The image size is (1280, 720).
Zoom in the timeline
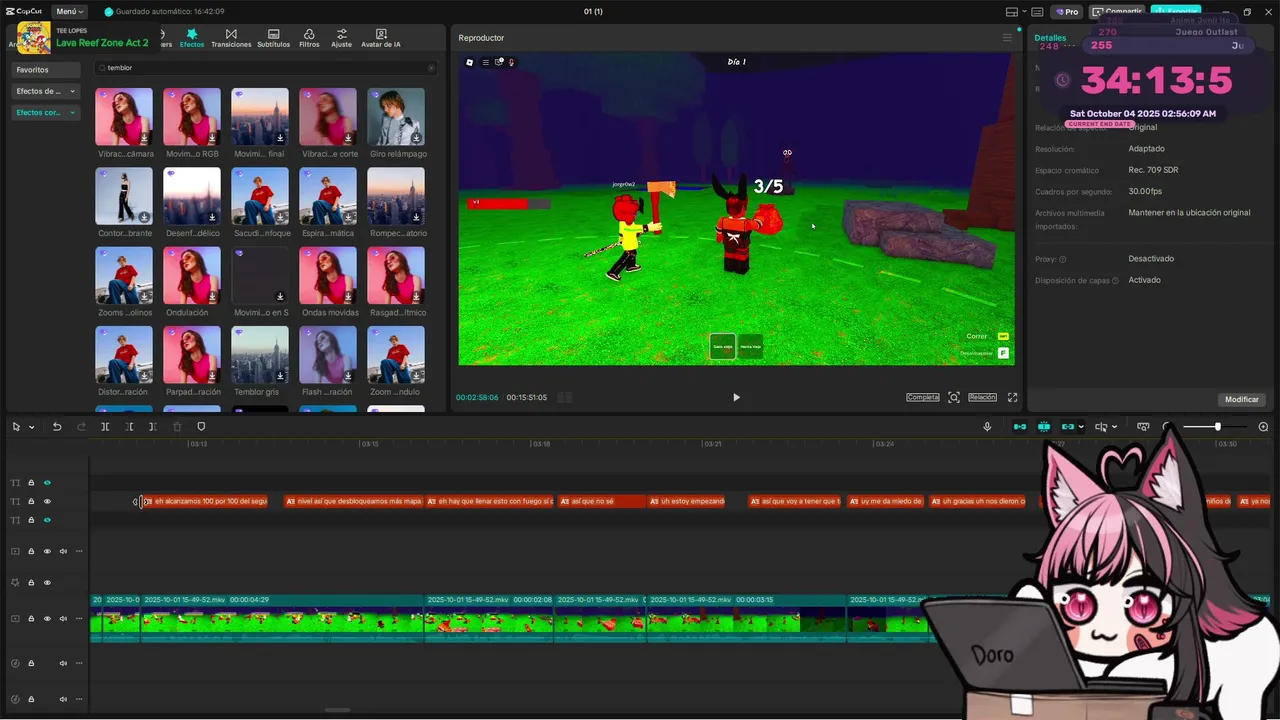pos(1263,427)
